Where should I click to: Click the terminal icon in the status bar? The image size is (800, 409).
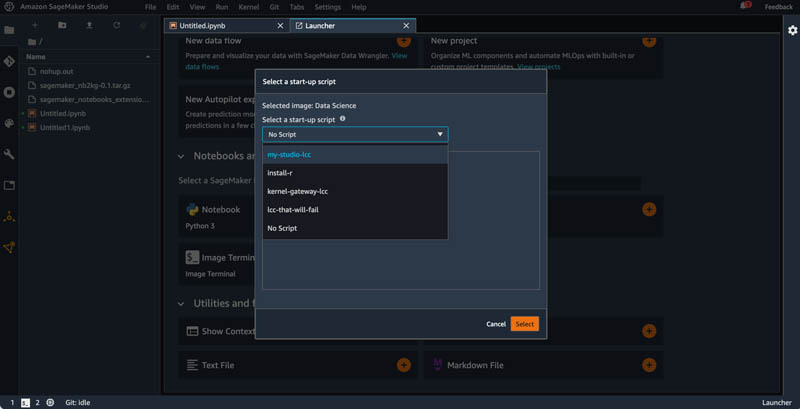click(x=25, y=402)
